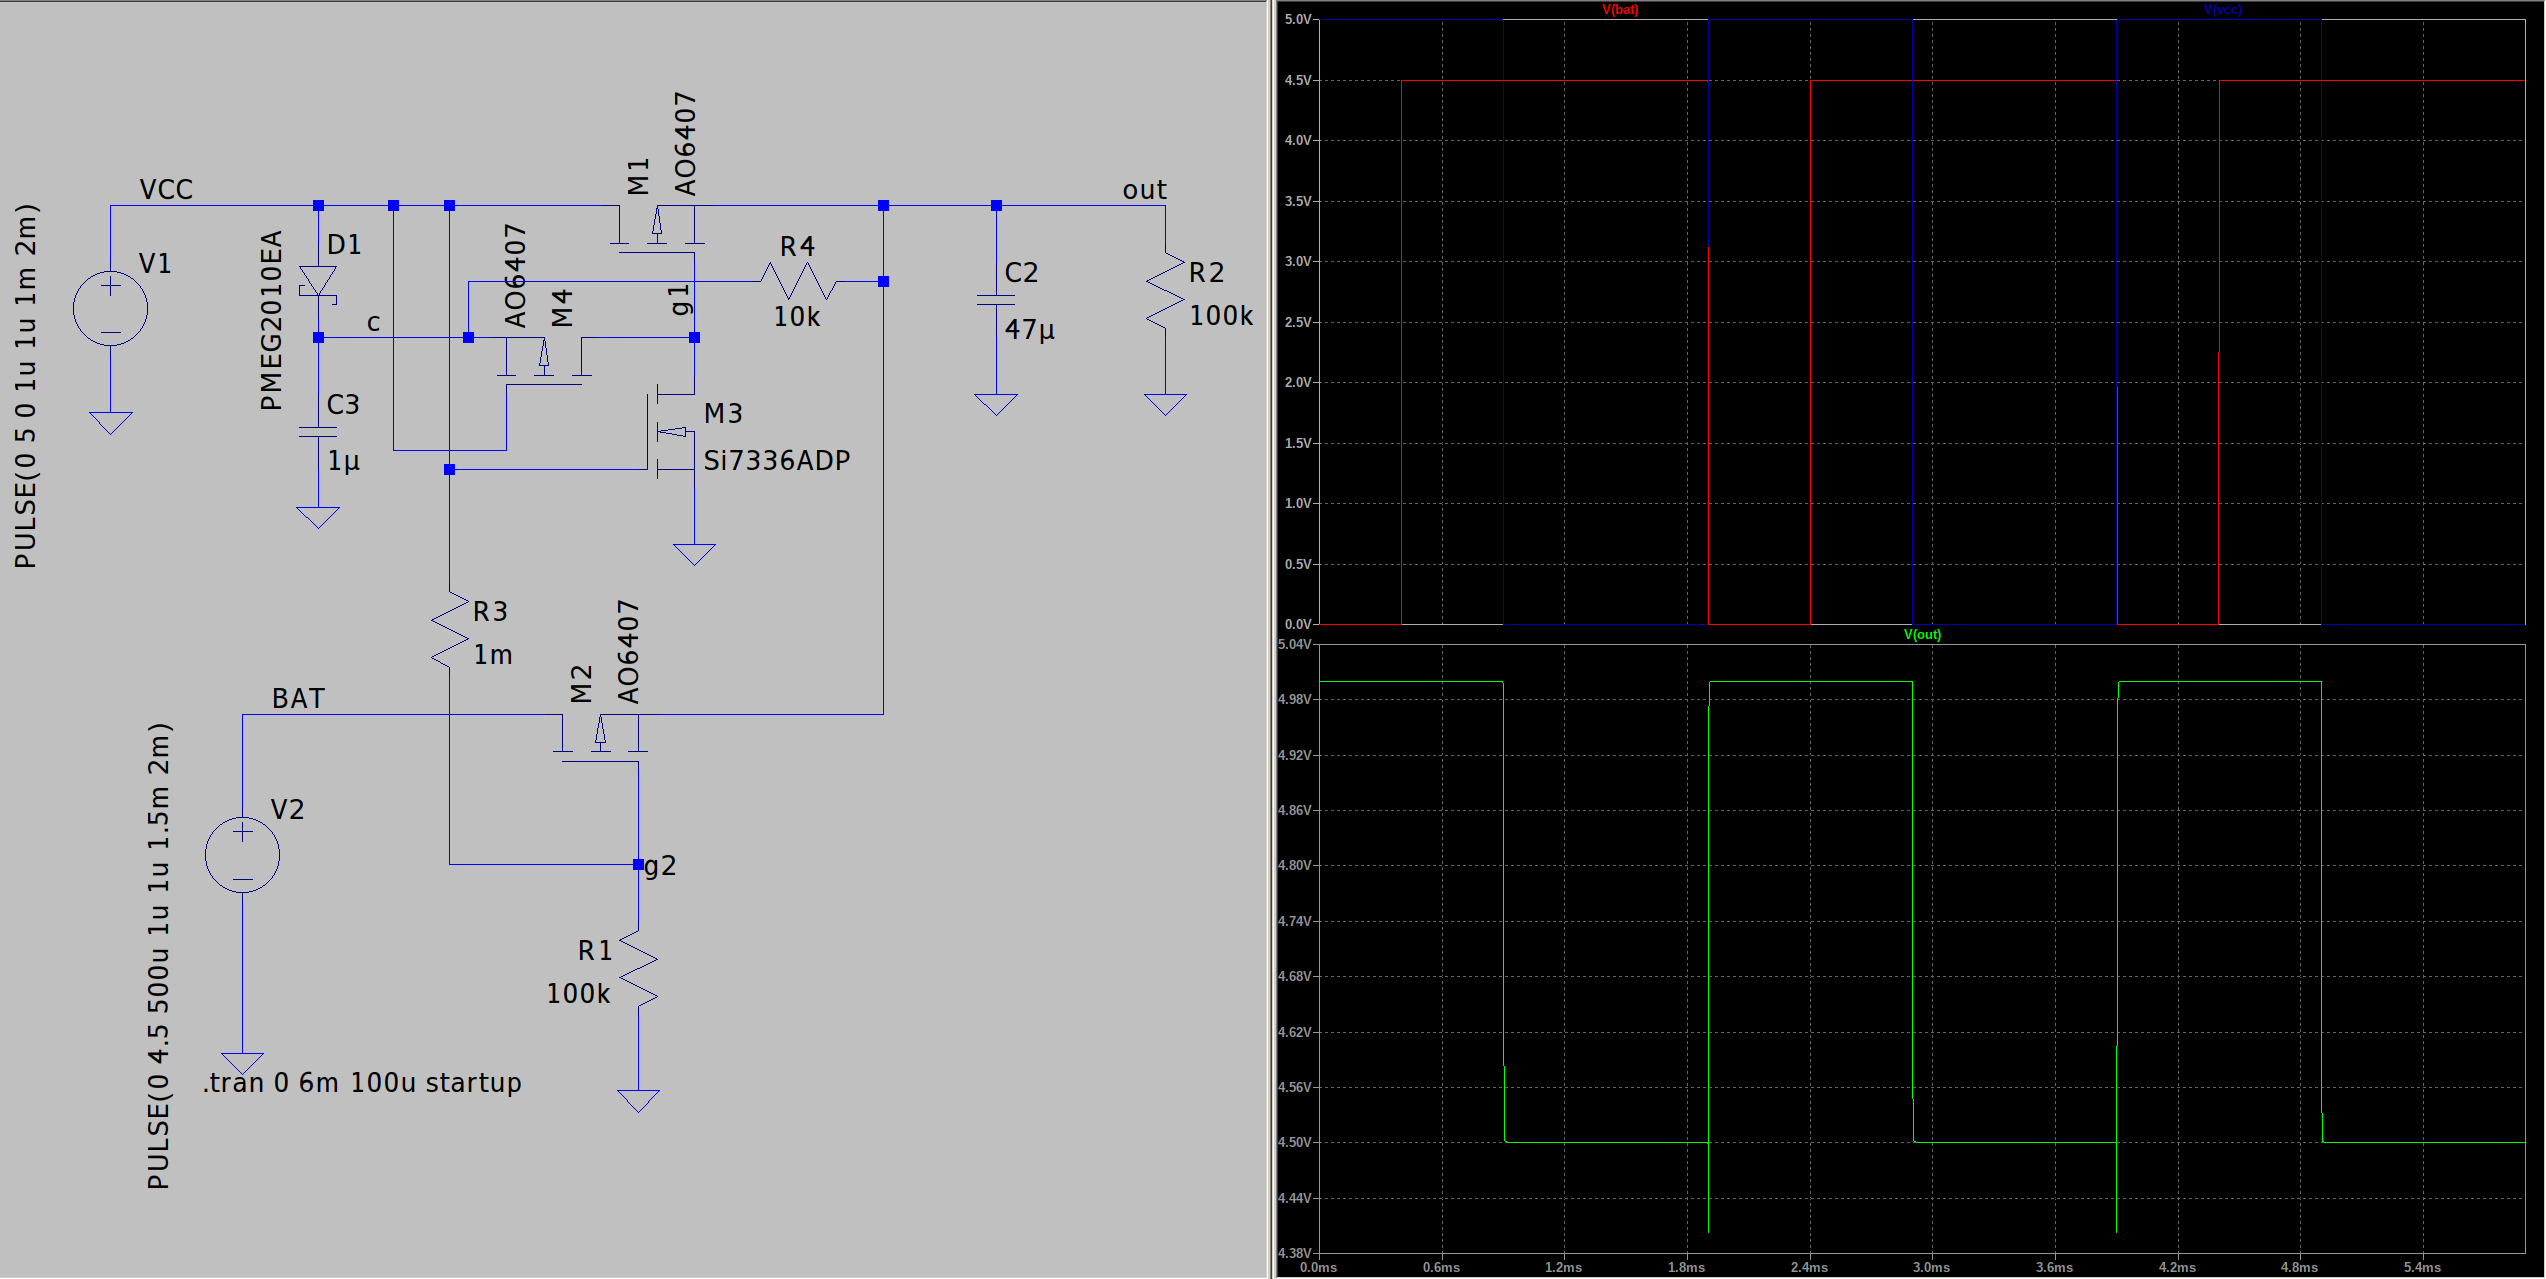Click the R3 resistor symbol

[x=450, y=629]
